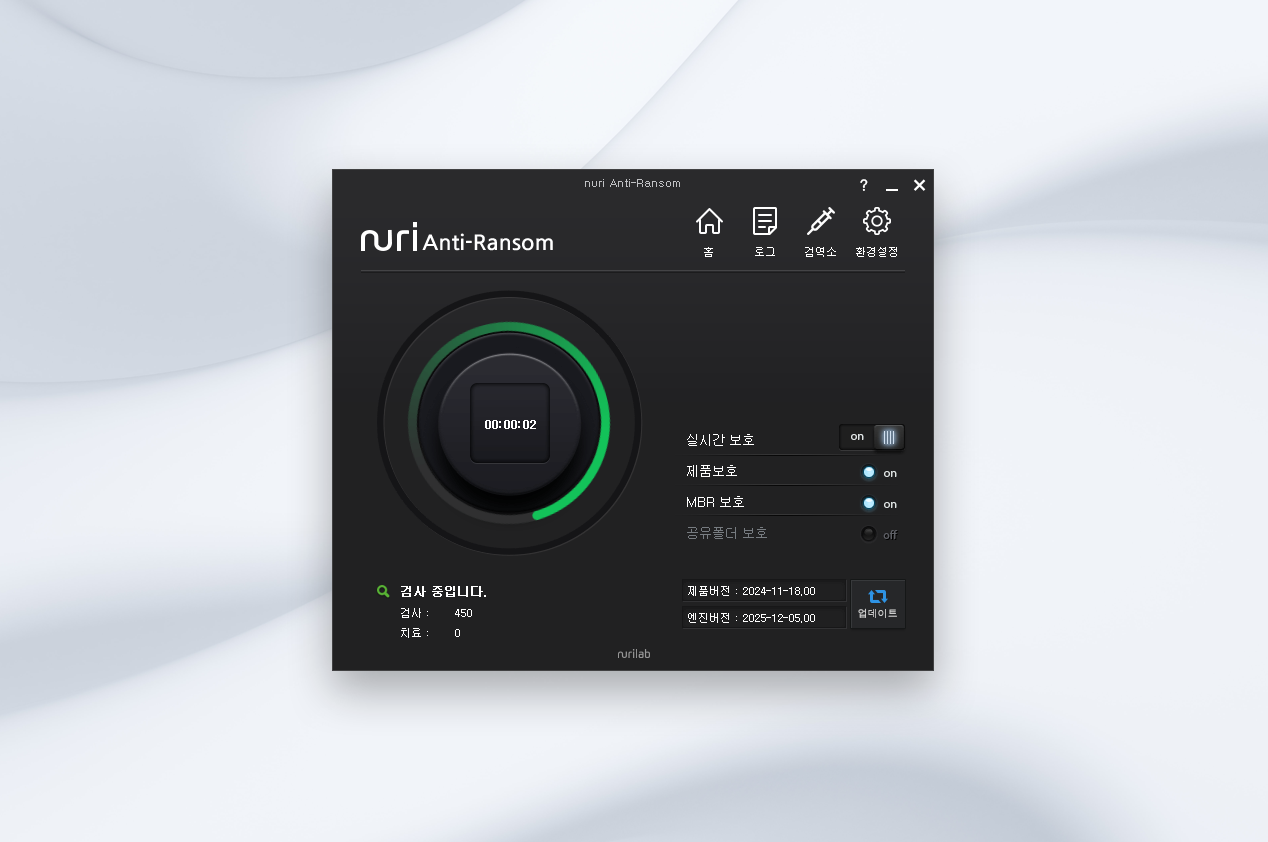
Task: Click the central scan timer button
Action: (510, 424)
